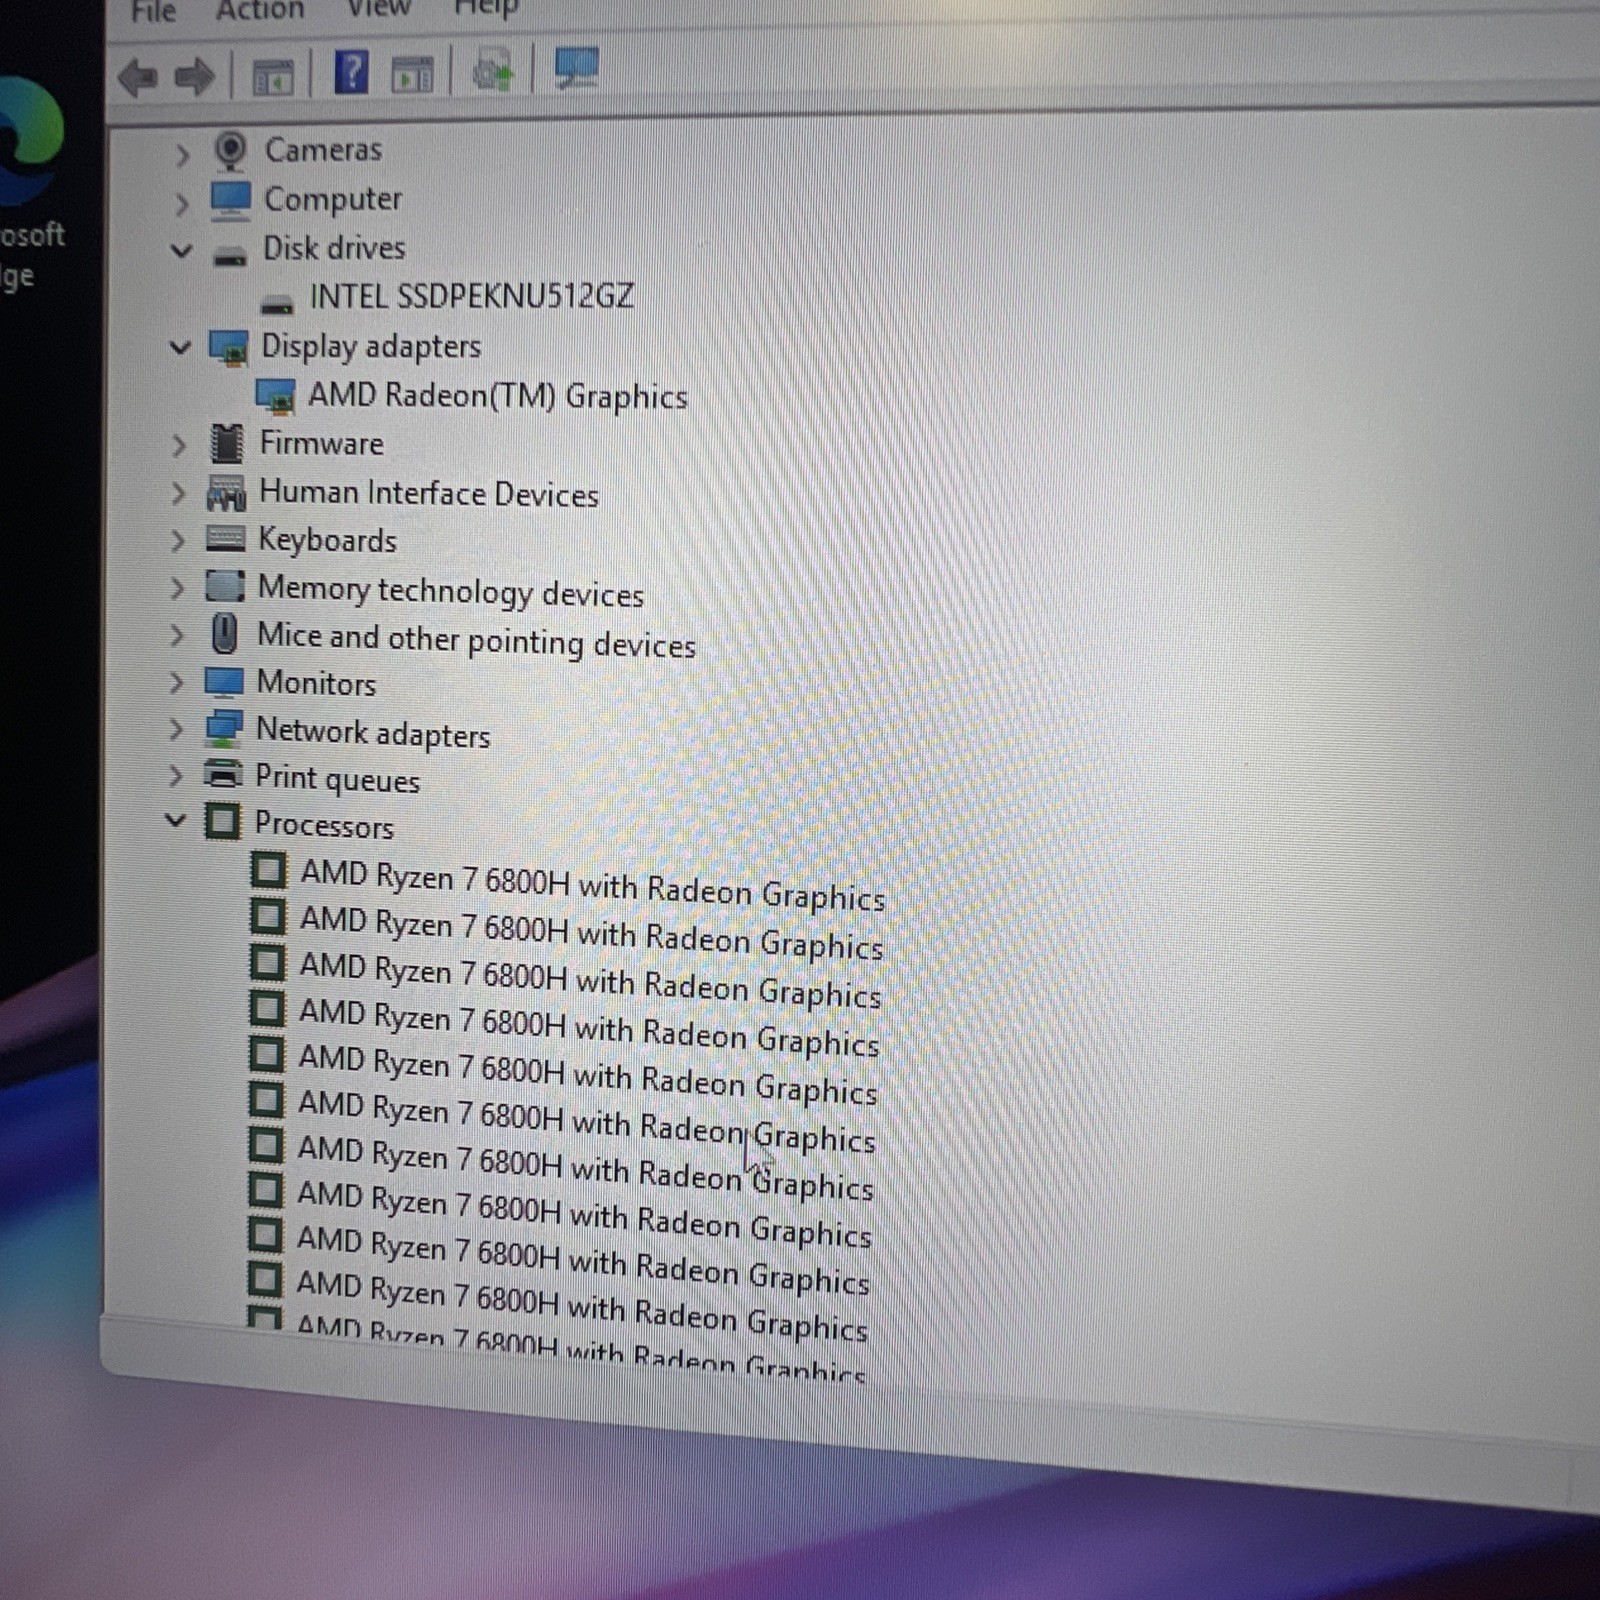Select the Human Interface Devices label

[429, 494]
